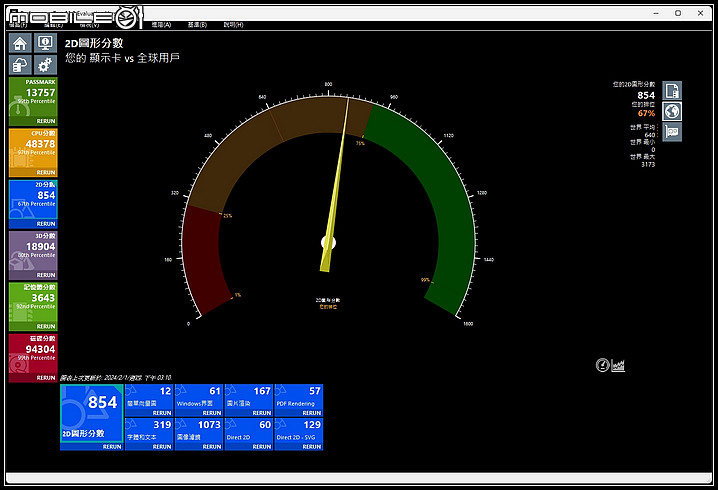The width and height of the screenshot is (718, 490).
Task: Select the world globe comparison icon
Action: [672, 111]
